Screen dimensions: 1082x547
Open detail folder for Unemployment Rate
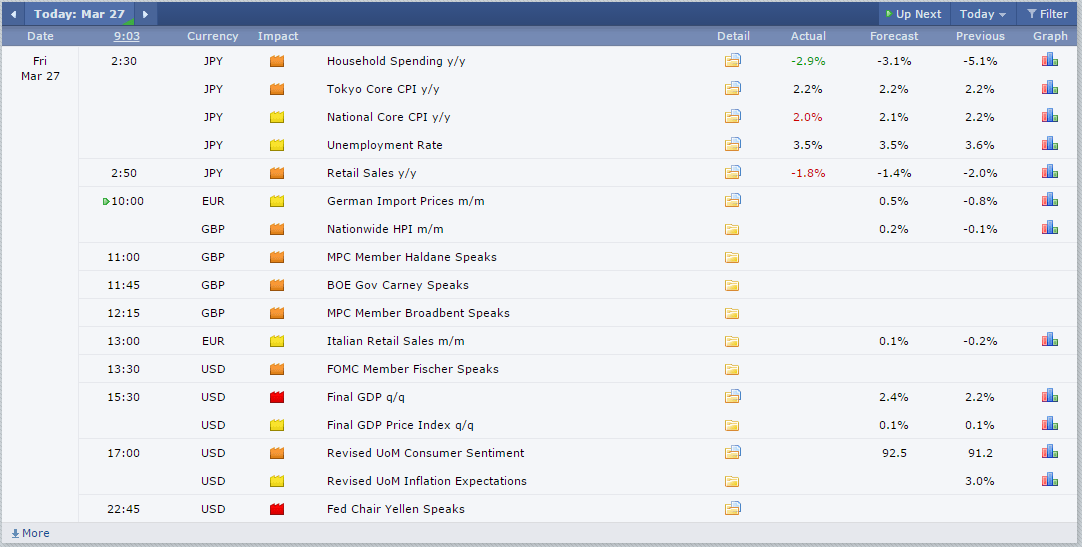(732, 145)
